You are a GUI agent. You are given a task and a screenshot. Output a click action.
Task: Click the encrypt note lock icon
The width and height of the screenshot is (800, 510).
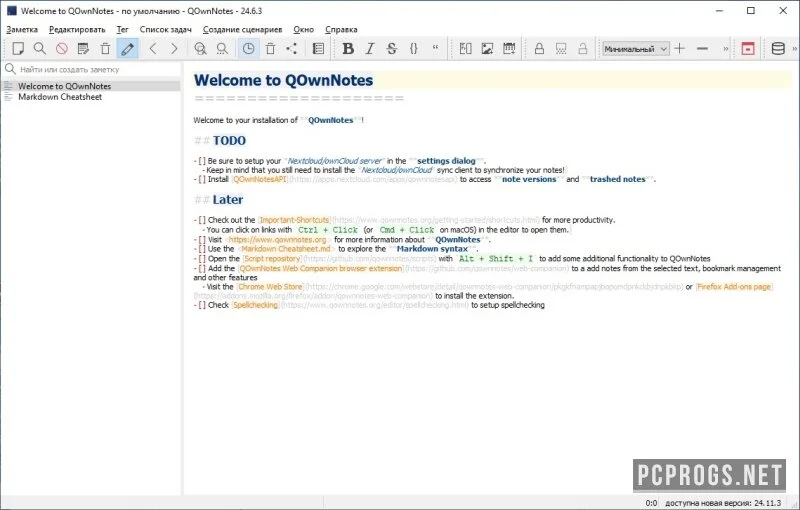pos(539,48)
